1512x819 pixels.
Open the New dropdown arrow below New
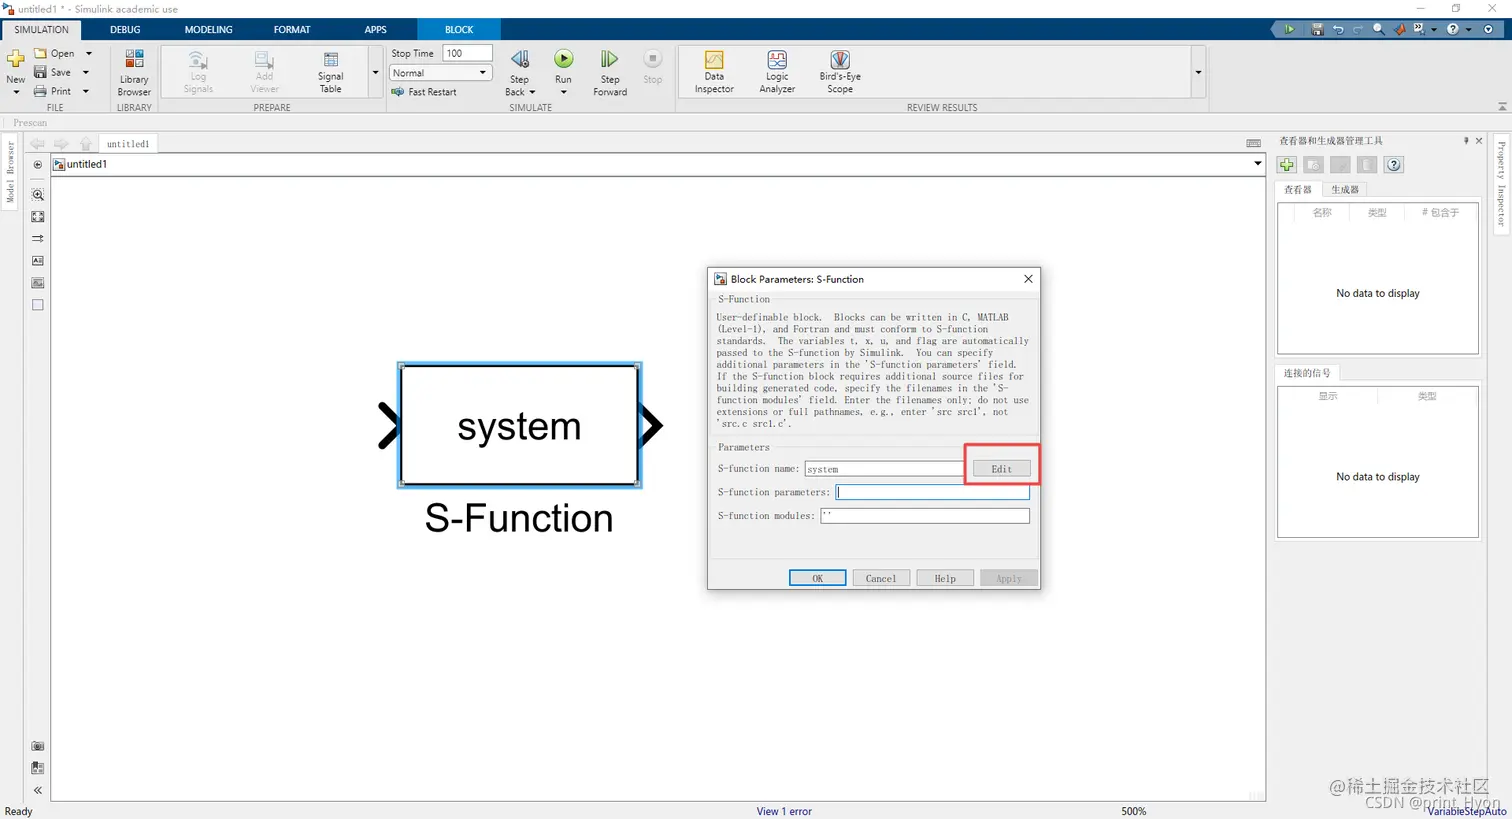click(16, 92)
